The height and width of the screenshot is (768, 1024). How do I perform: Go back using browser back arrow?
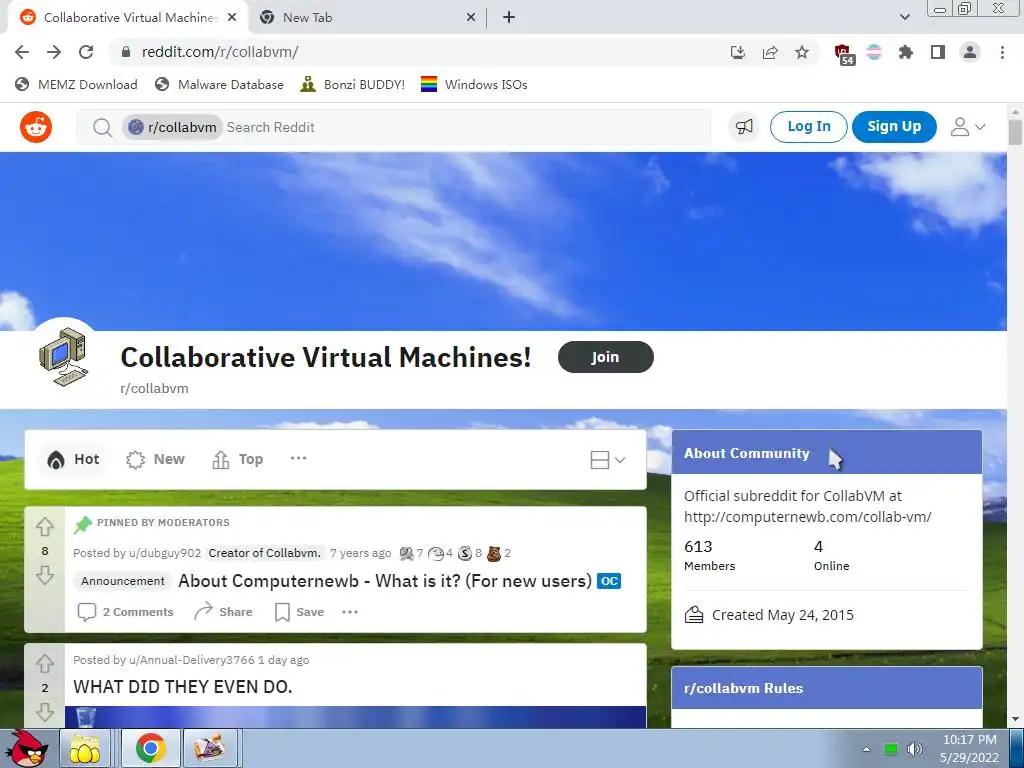coord(22,52)
